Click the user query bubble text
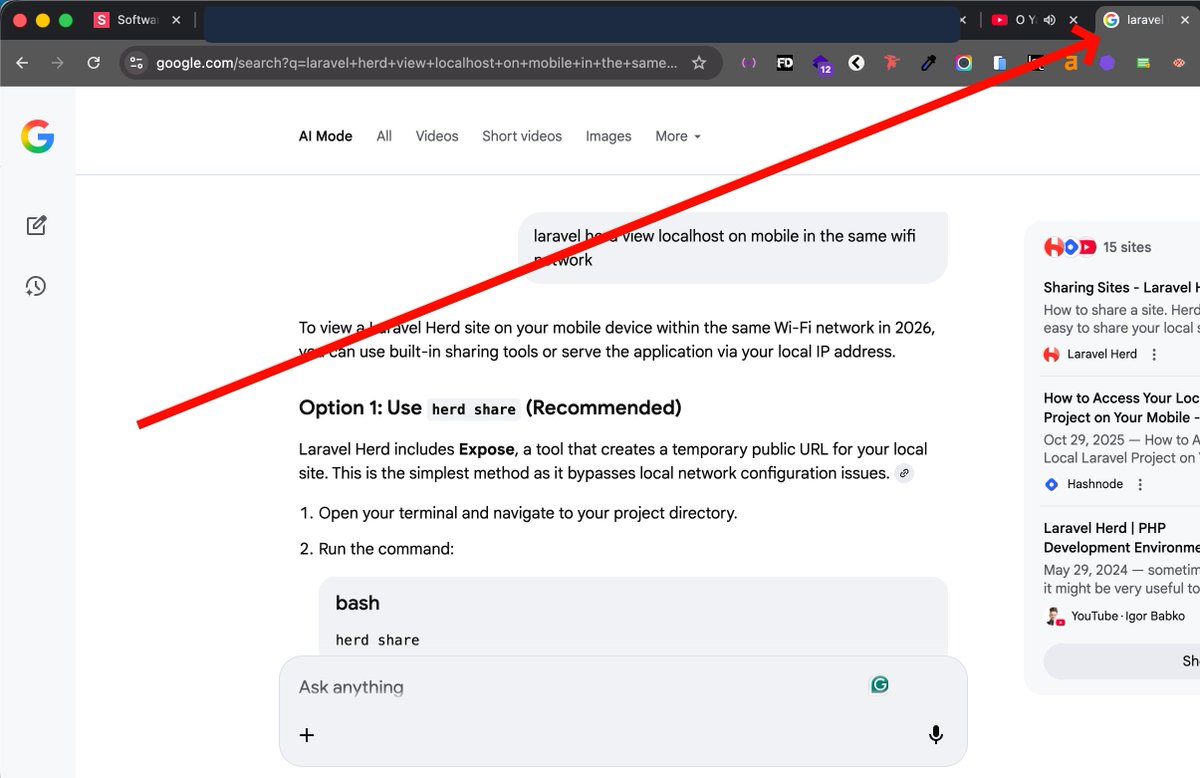The height and width of the screenshot is (778, 1200). (x=725, y=248)
